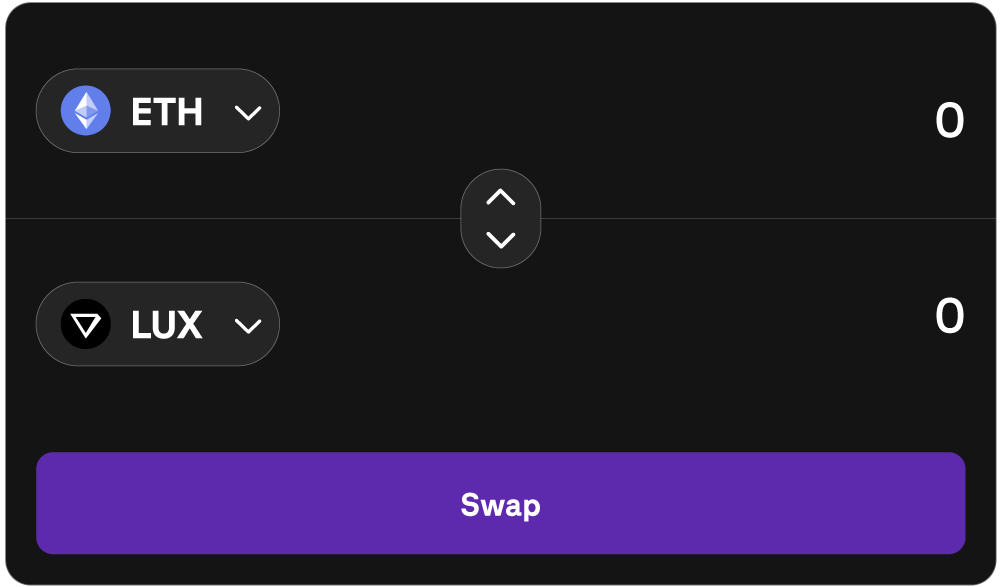Expand the ETH dropdown chevron
The height and width of the screenshot is (587, 1000).
pyautogui.click(x=247, y=112)
